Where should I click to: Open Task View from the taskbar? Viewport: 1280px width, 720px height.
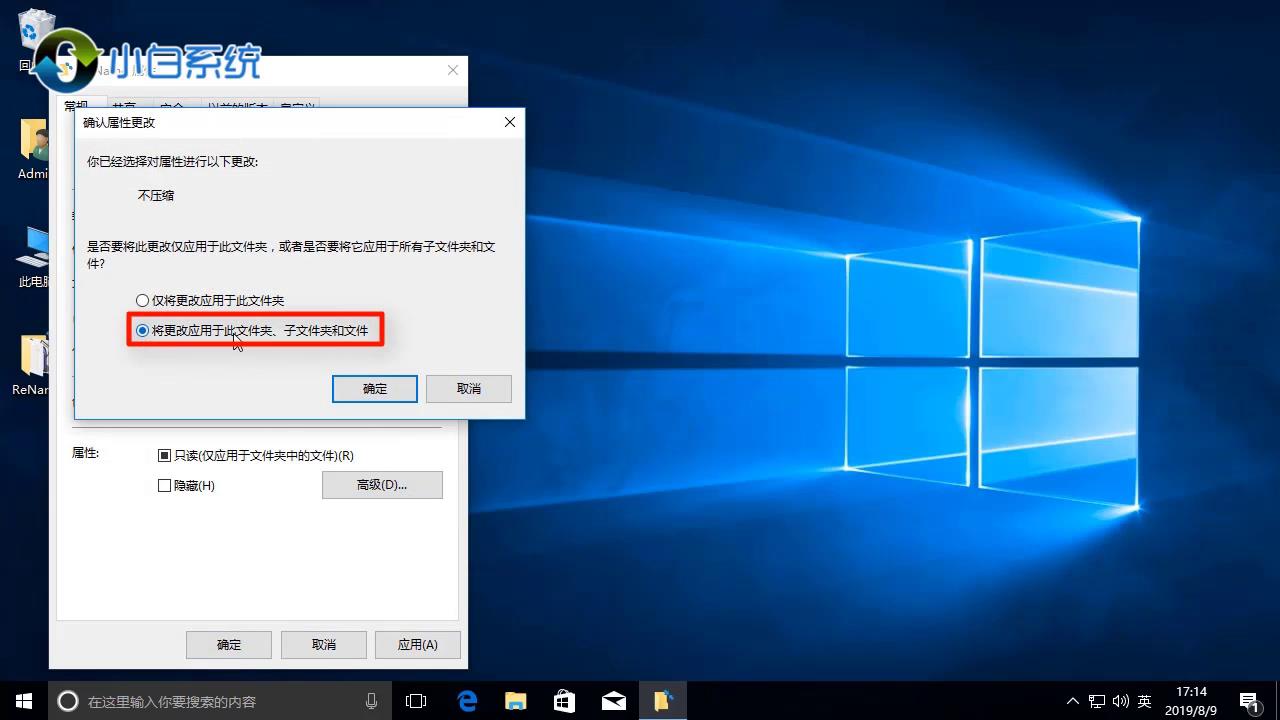[x=415, y=700]
